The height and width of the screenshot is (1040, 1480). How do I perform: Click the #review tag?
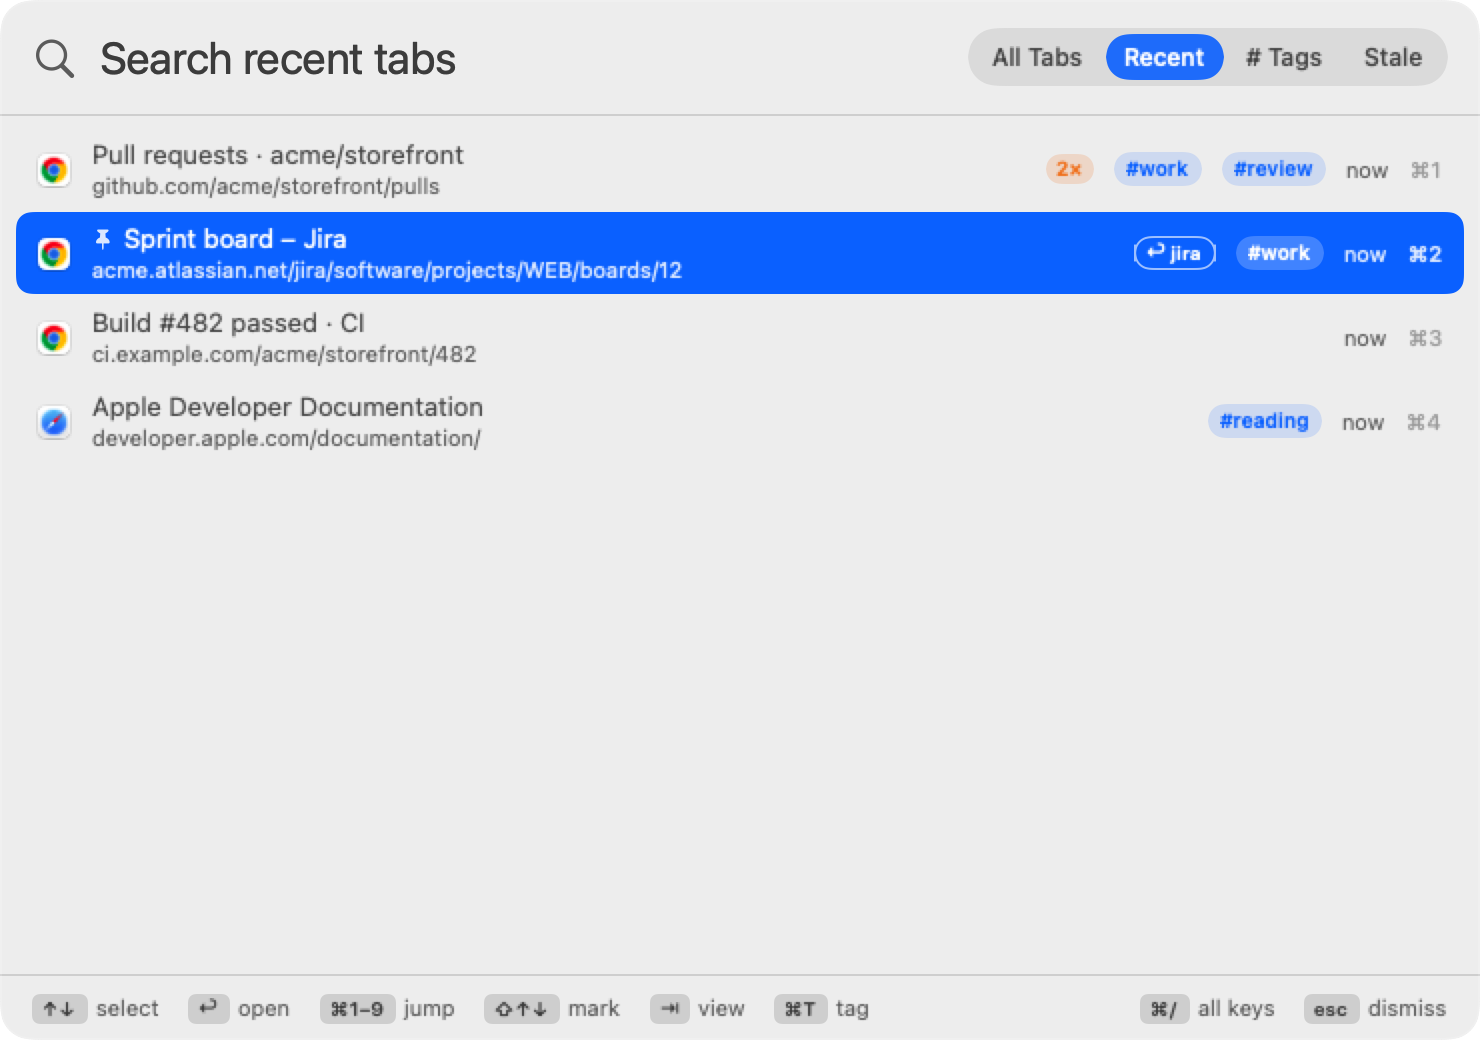pos(1273,169)
